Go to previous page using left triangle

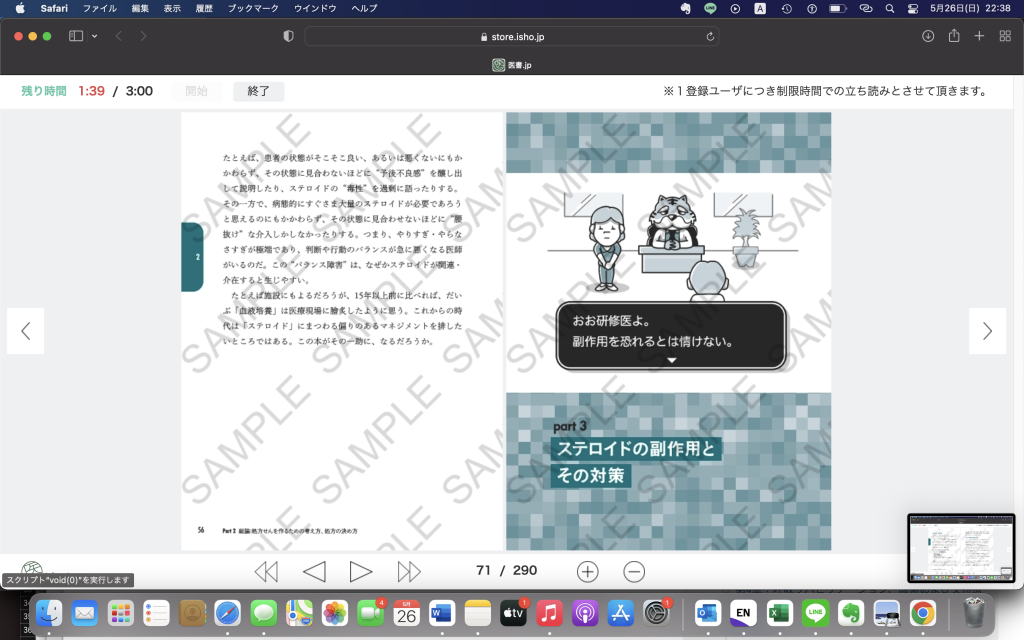pos(314,571)
